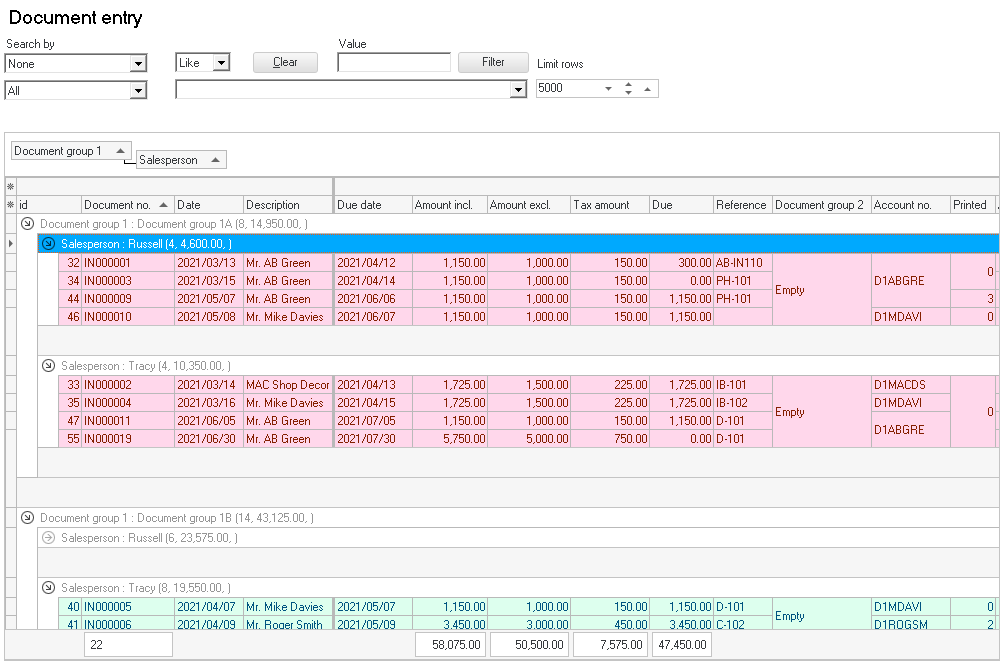Viewport: 1004px width, 662px height.
Task: Open the wide empty combo box dropdown
Action: (517, 90)
